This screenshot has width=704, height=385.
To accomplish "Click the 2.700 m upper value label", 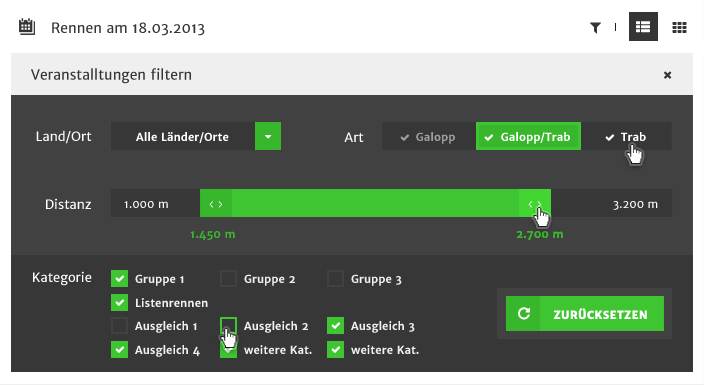I will (x=540, y=235).
